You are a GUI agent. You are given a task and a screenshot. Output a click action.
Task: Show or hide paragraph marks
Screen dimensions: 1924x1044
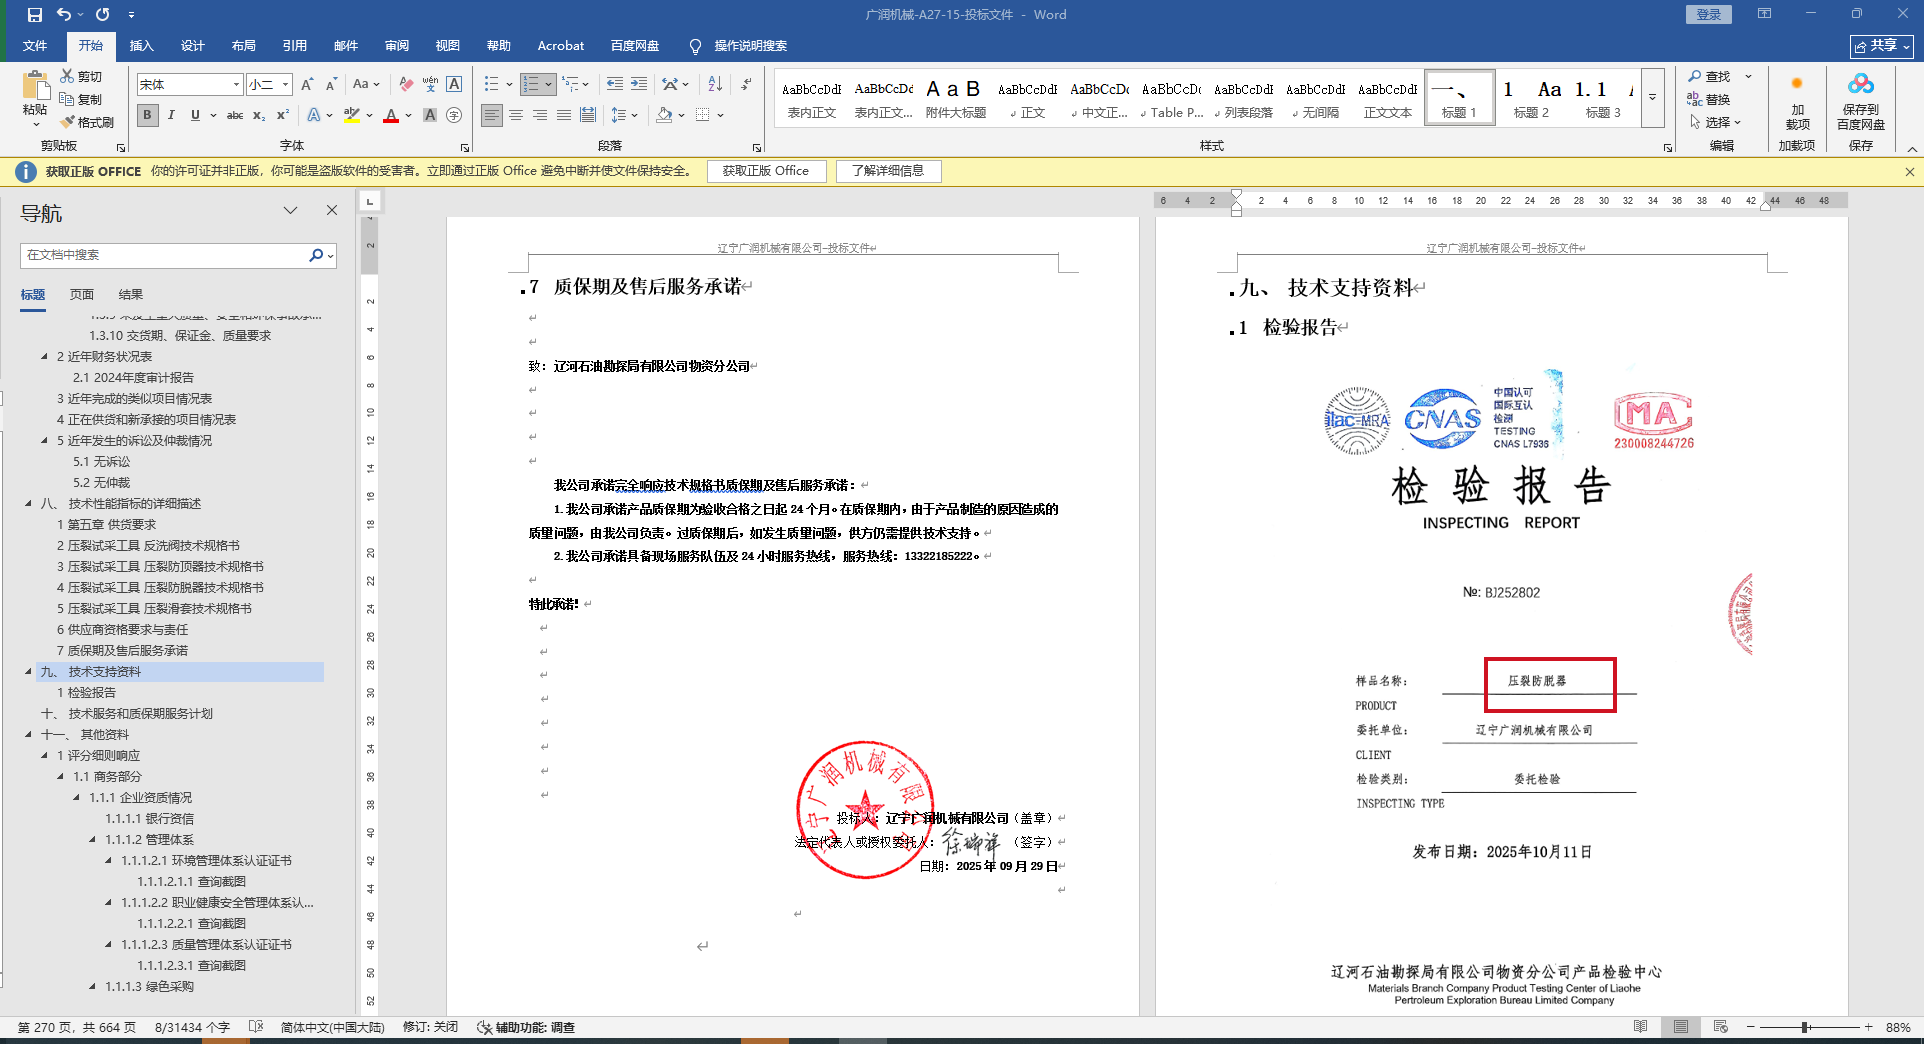click(746, 84)
